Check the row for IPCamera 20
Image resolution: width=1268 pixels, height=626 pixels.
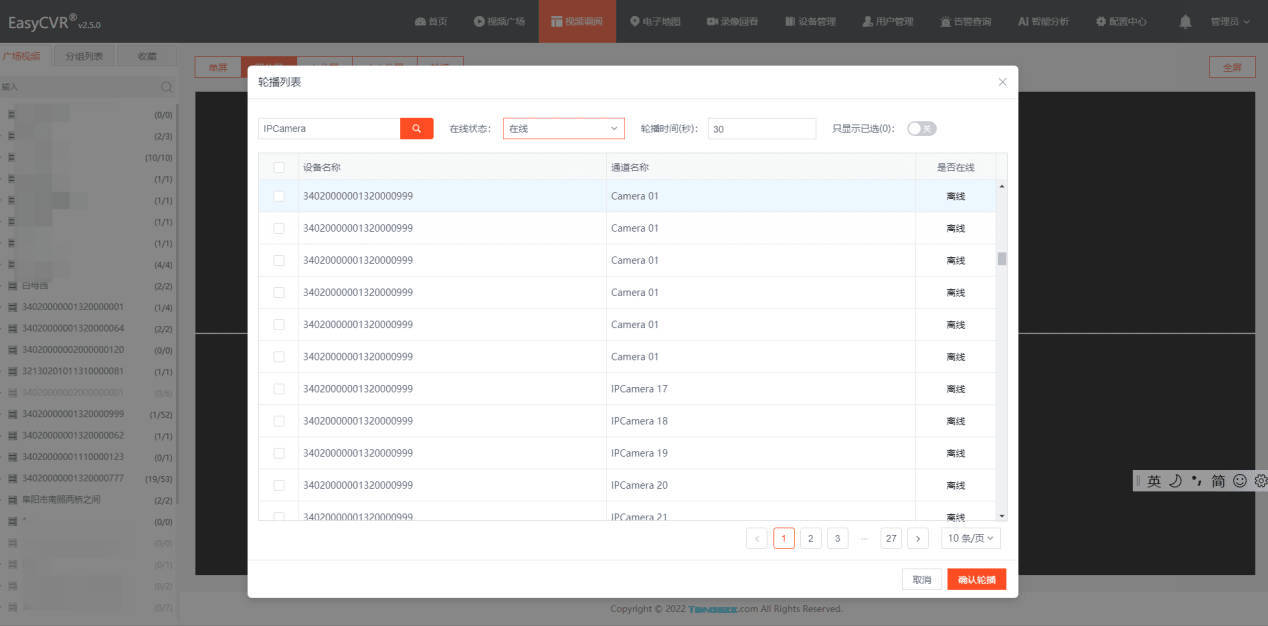pyautogui.click(x=279, y=485)
